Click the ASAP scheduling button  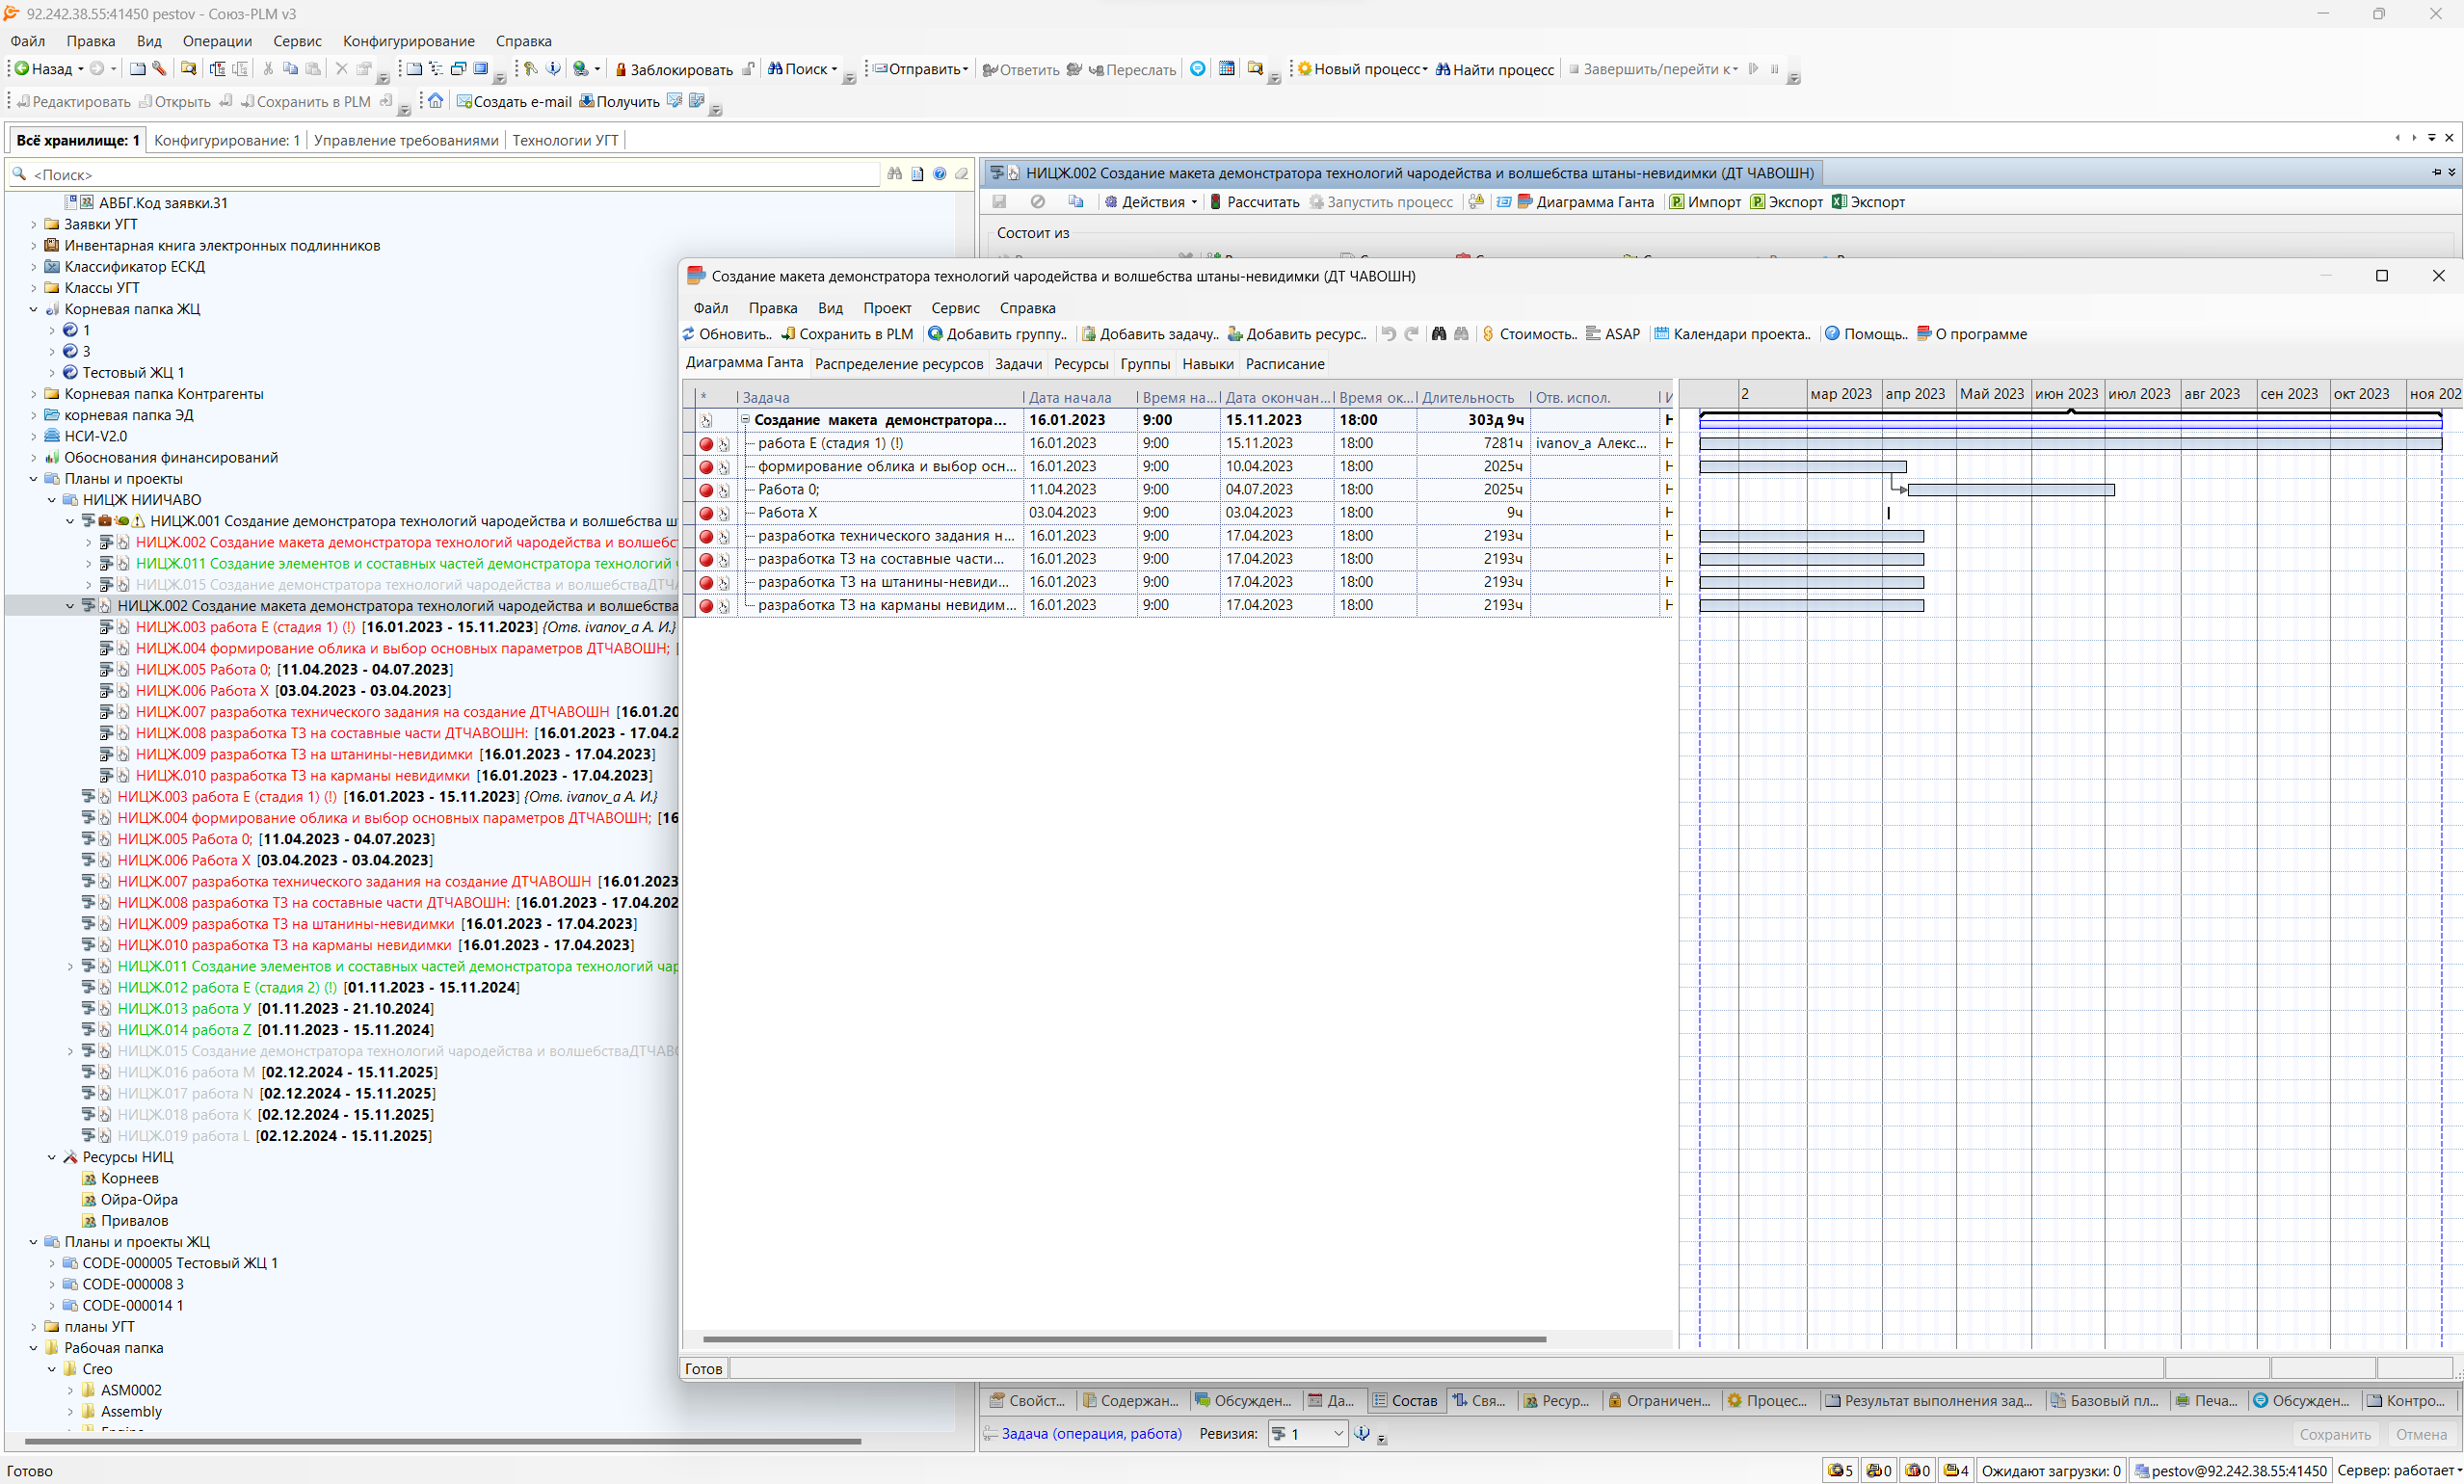(x=1612, y=334)
